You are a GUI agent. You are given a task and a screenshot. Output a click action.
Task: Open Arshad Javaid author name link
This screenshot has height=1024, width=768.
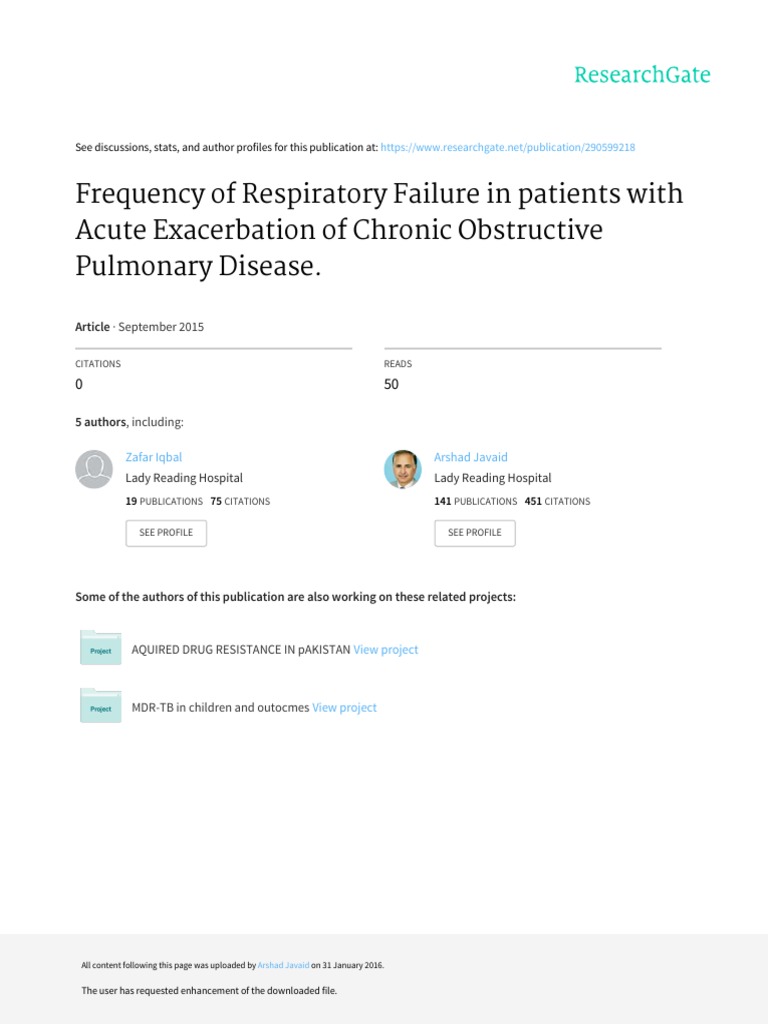470,457
